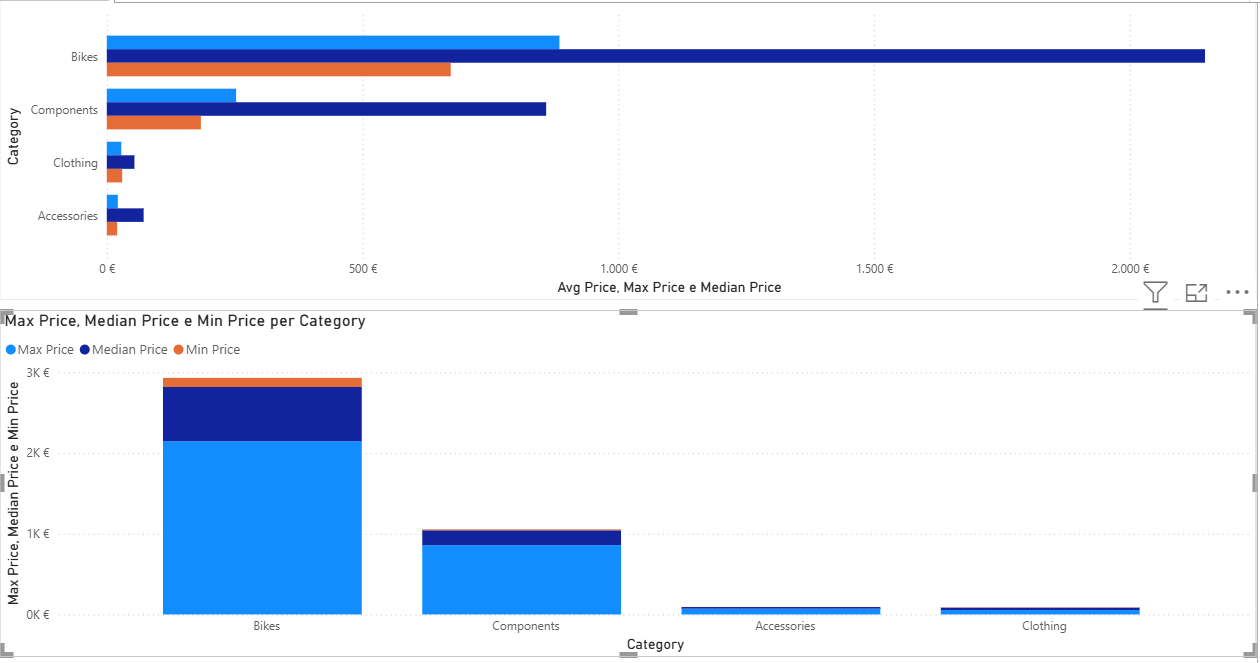Click the Clothing label on the lower x-axis
The height and width of the screenshot is (663, 1260).
click(1044, 626)
